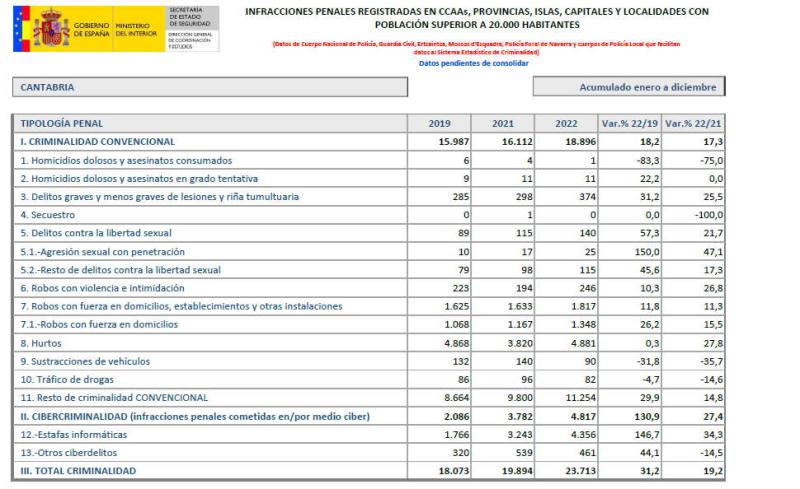
Task: Select the 2021 column header
Action: [503, 124]
